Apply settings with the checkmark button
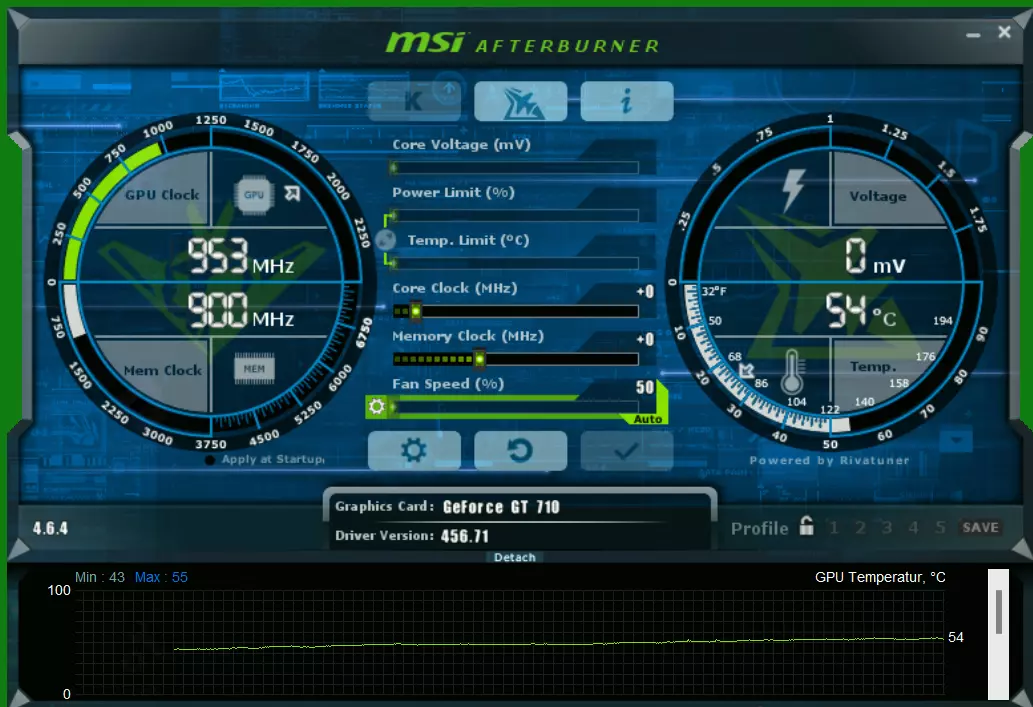The width and height of the screenshot is (1033, 707). 627,451
